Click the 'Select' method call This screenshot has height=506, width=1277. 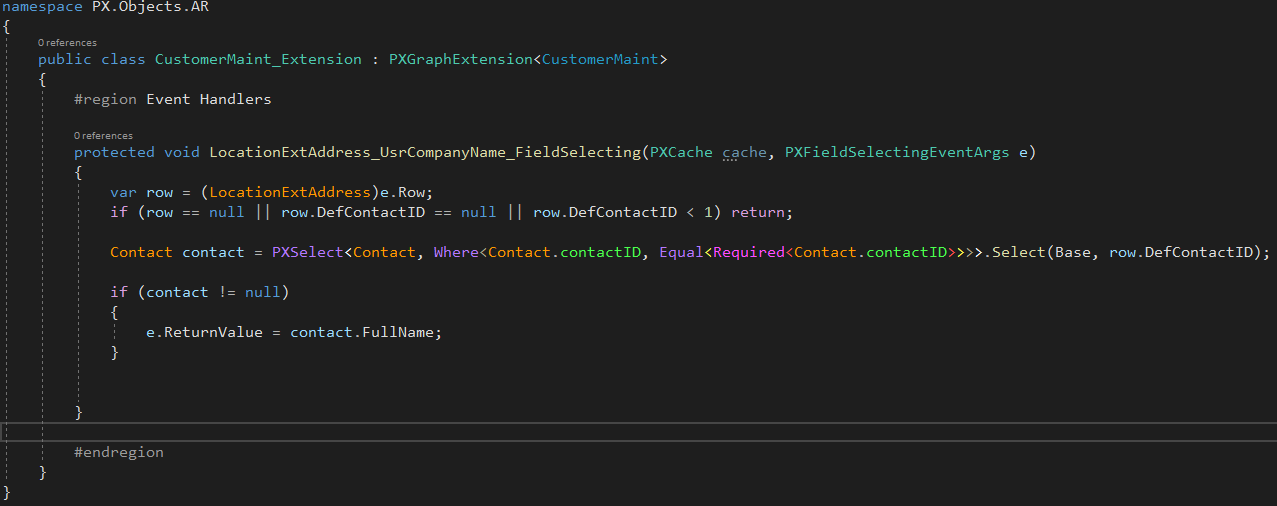(x=1018, y=252)
